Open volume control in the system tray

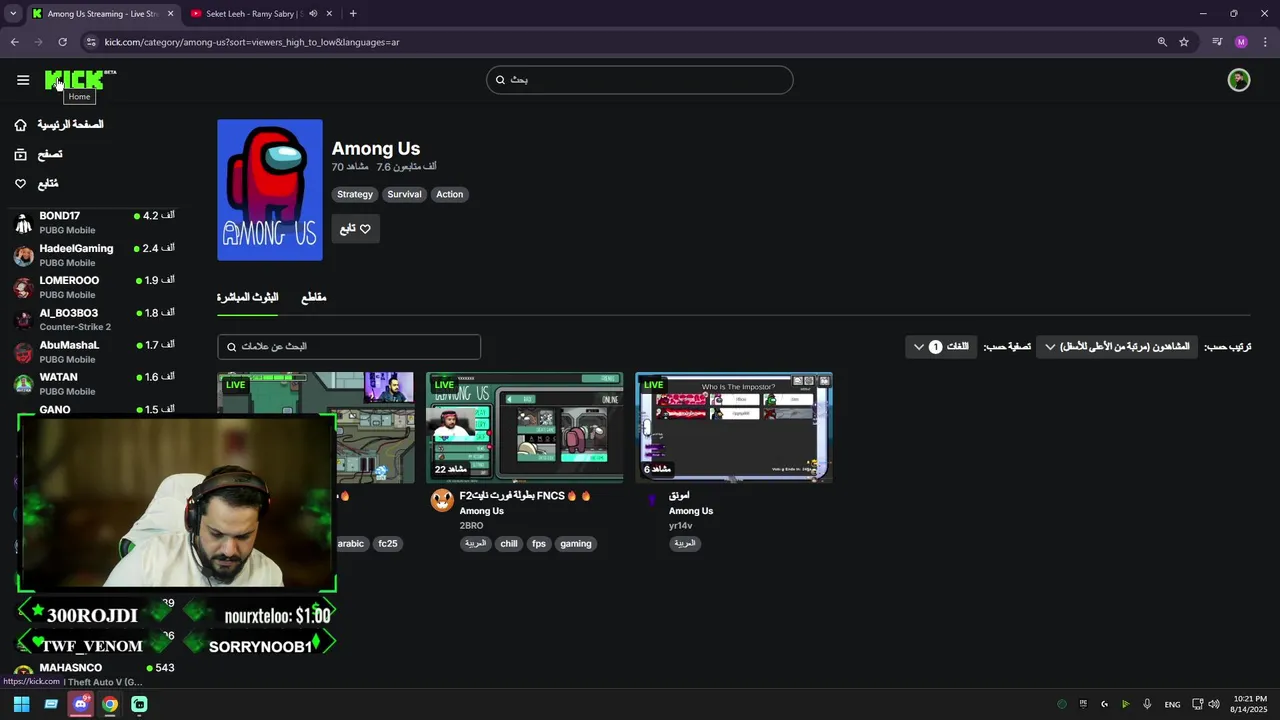tap(1214, 704)
